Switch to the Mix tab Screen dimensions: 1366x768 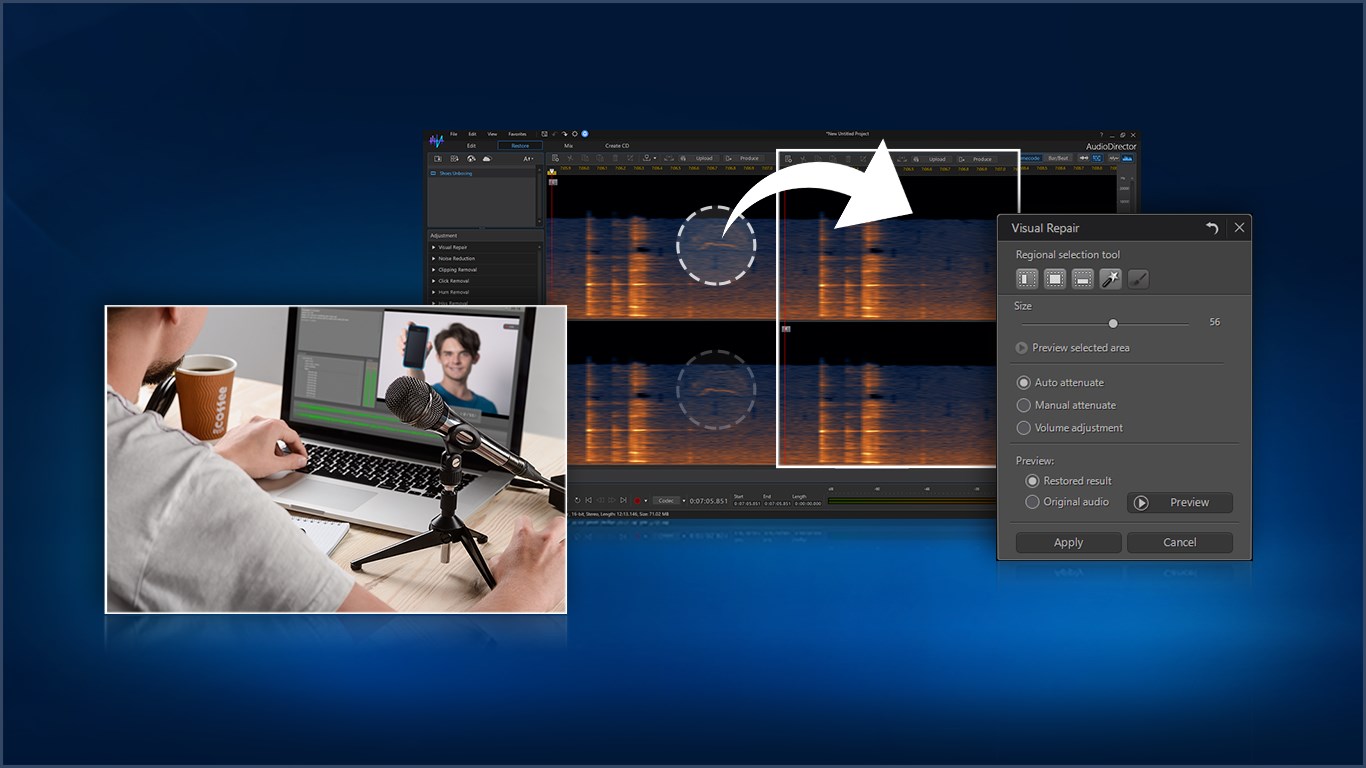pos(568,146)
